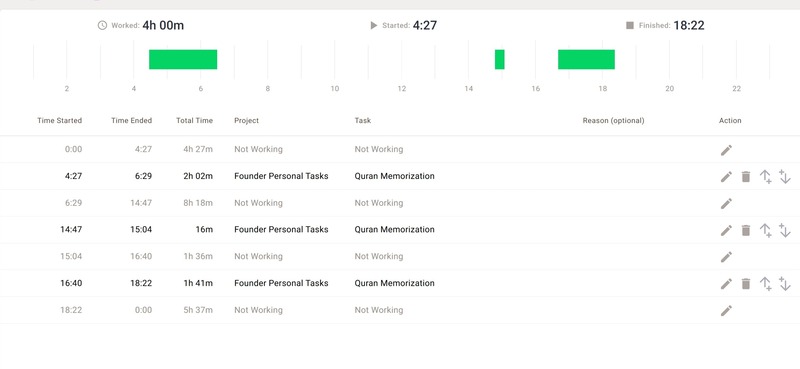Edit the 0:00 to 4:27 Not Working entry
This screenshot has height=369, width=800.
click(x=726, y=150)
